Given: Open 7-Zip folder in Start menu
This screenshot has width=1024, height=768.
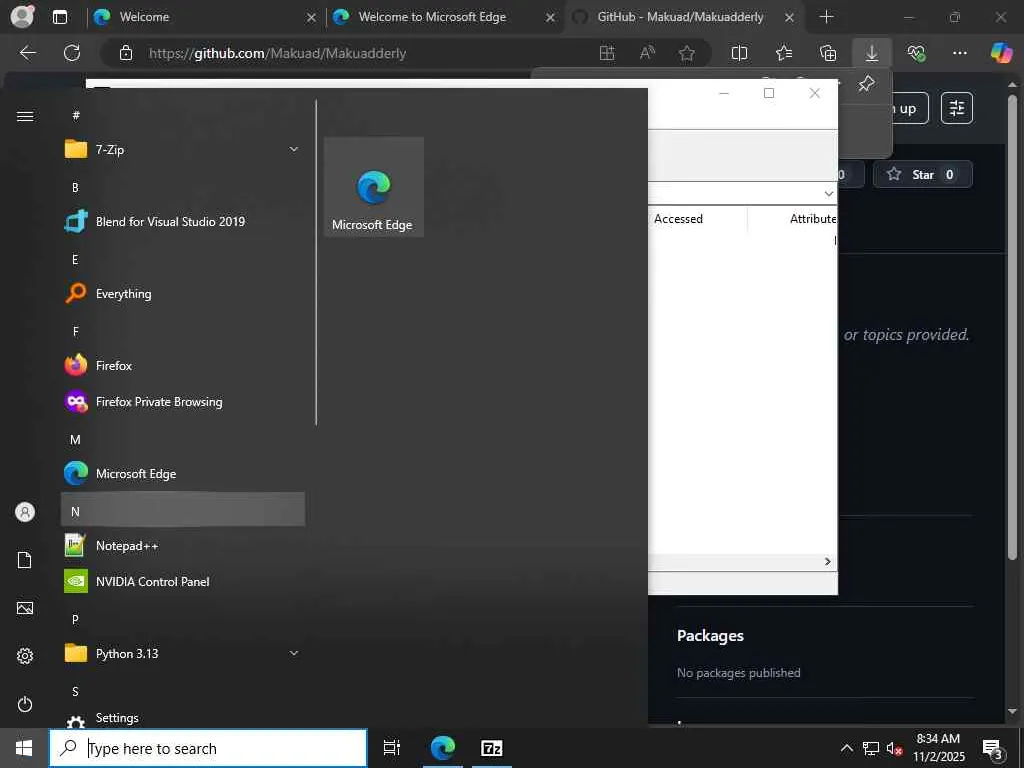Looking at the screenshot, I should click(x=183, y=150).
